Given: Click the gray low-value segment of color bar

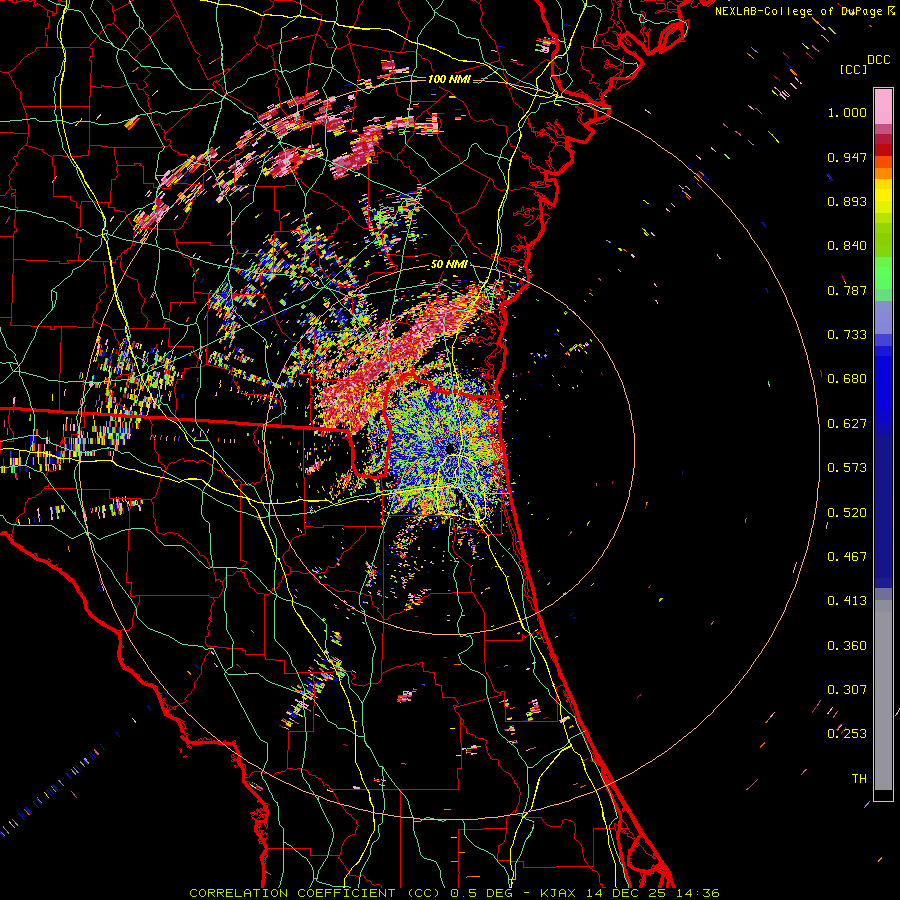Looking at the screenshot, I should [883, 695].
